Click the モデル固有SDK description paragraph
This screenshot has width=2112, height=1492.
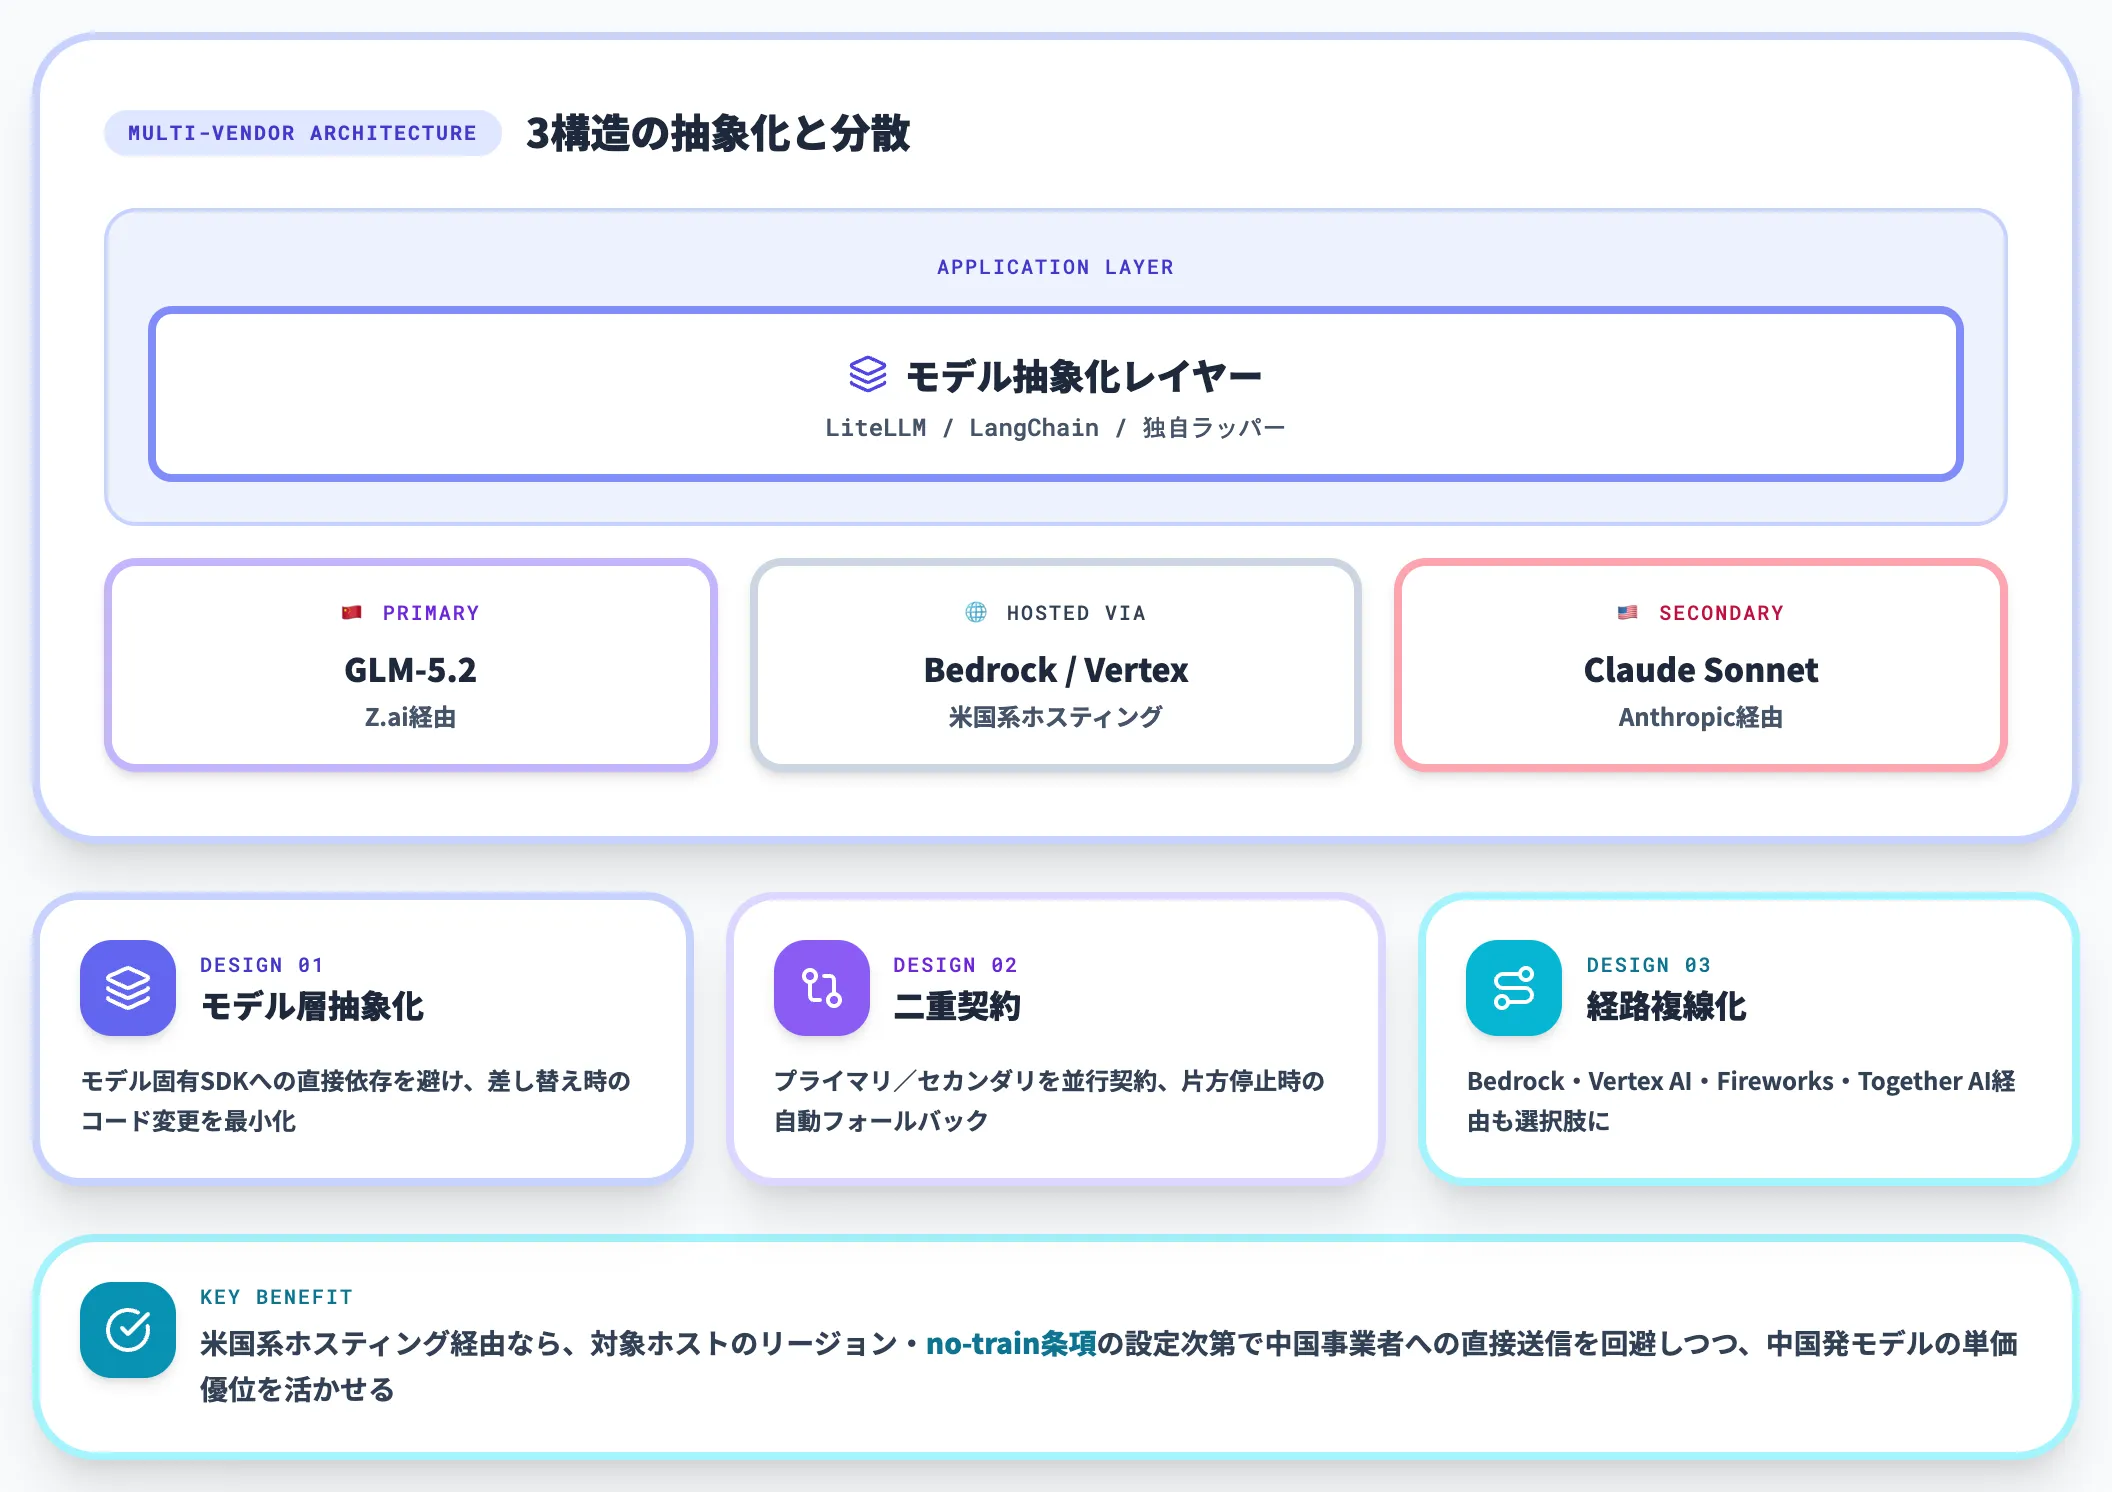pos(356,1101)
